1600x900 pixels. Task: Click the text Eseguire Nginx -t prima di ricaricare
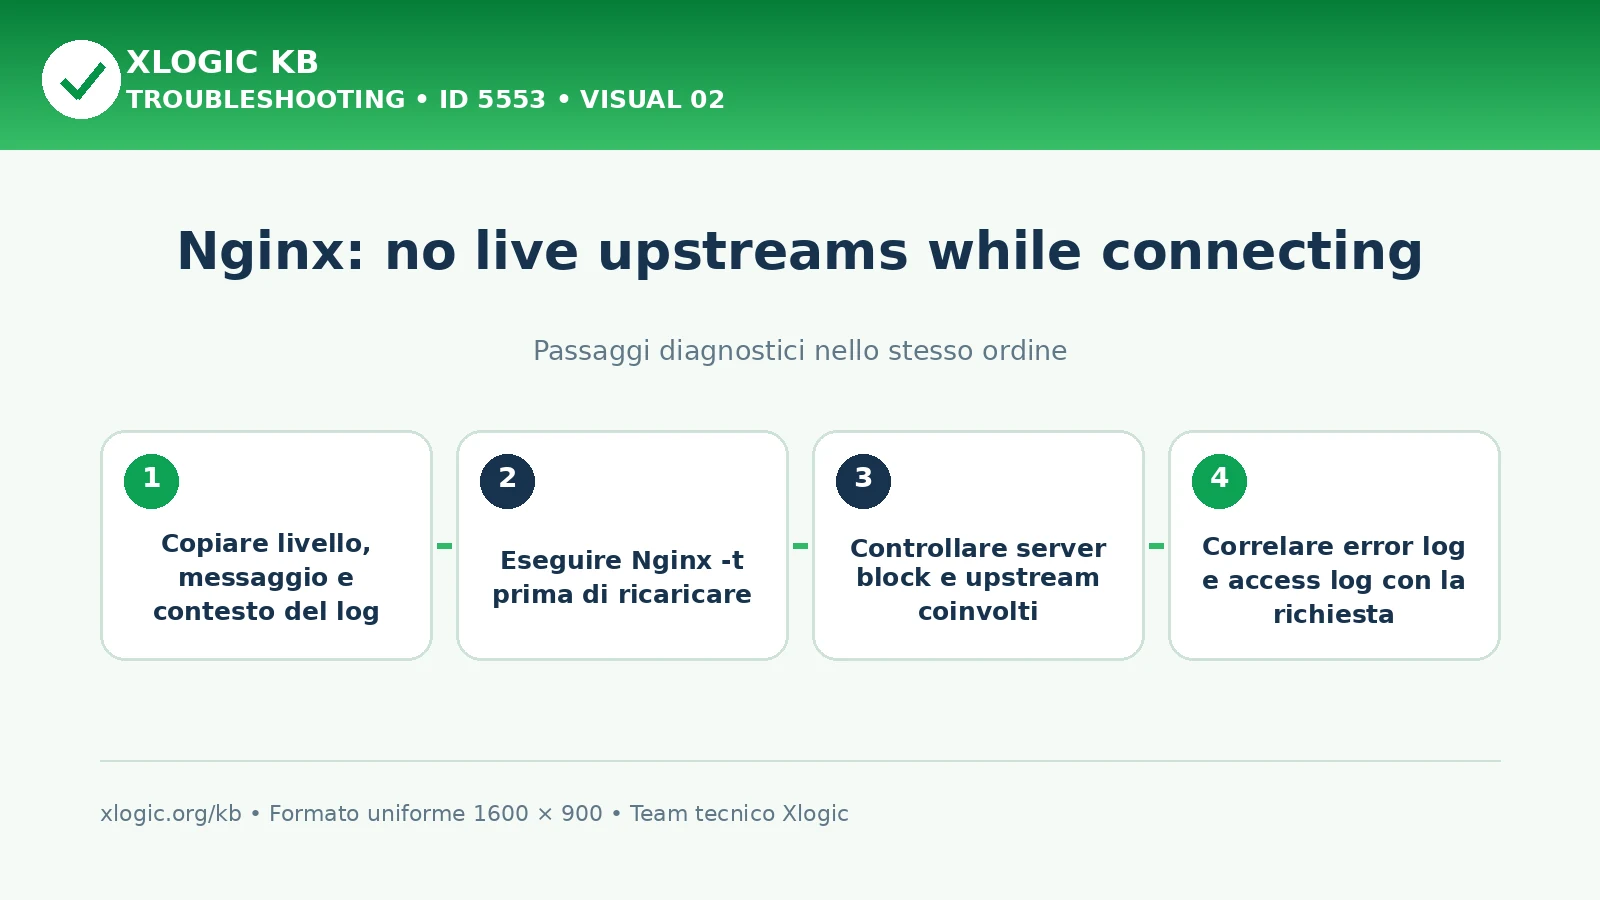tap(622, 577)
